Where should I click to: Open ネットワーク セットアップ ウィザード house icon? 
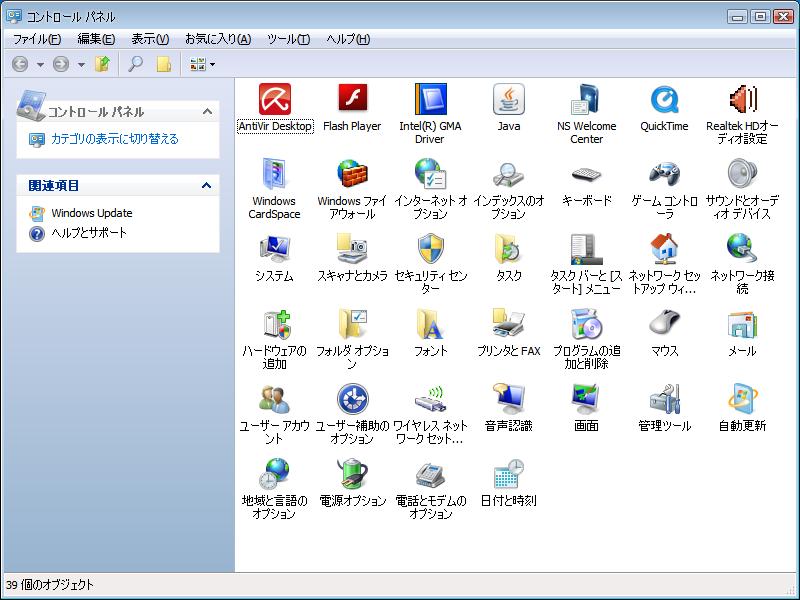tap(664, 249)
